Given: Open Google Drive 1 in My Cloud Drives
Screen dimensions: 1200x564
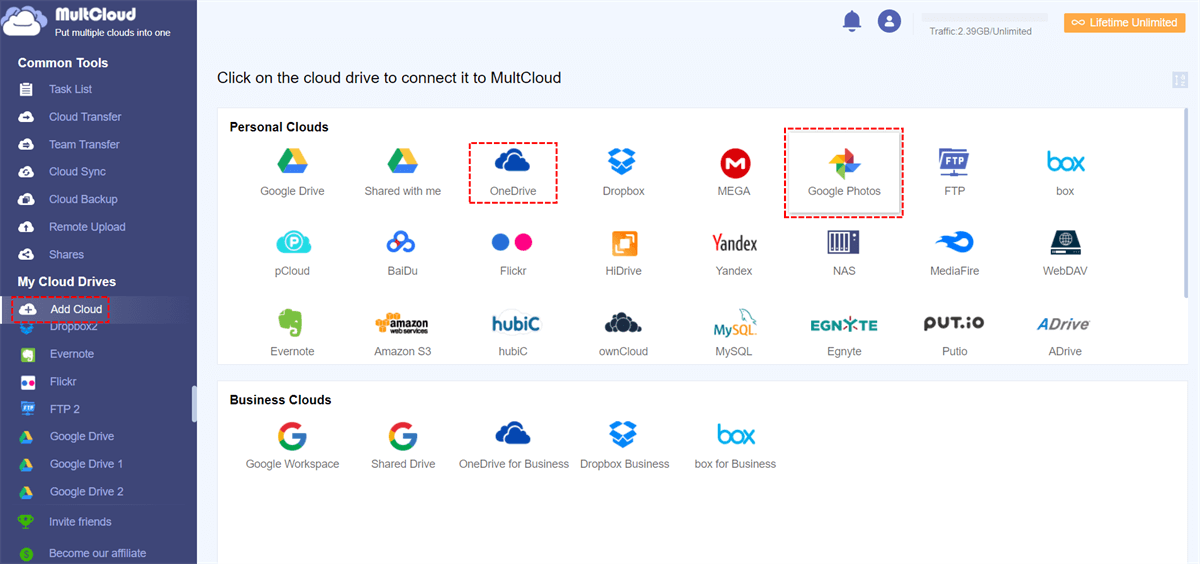Looking at the screenshot, I should coord(86,464).
